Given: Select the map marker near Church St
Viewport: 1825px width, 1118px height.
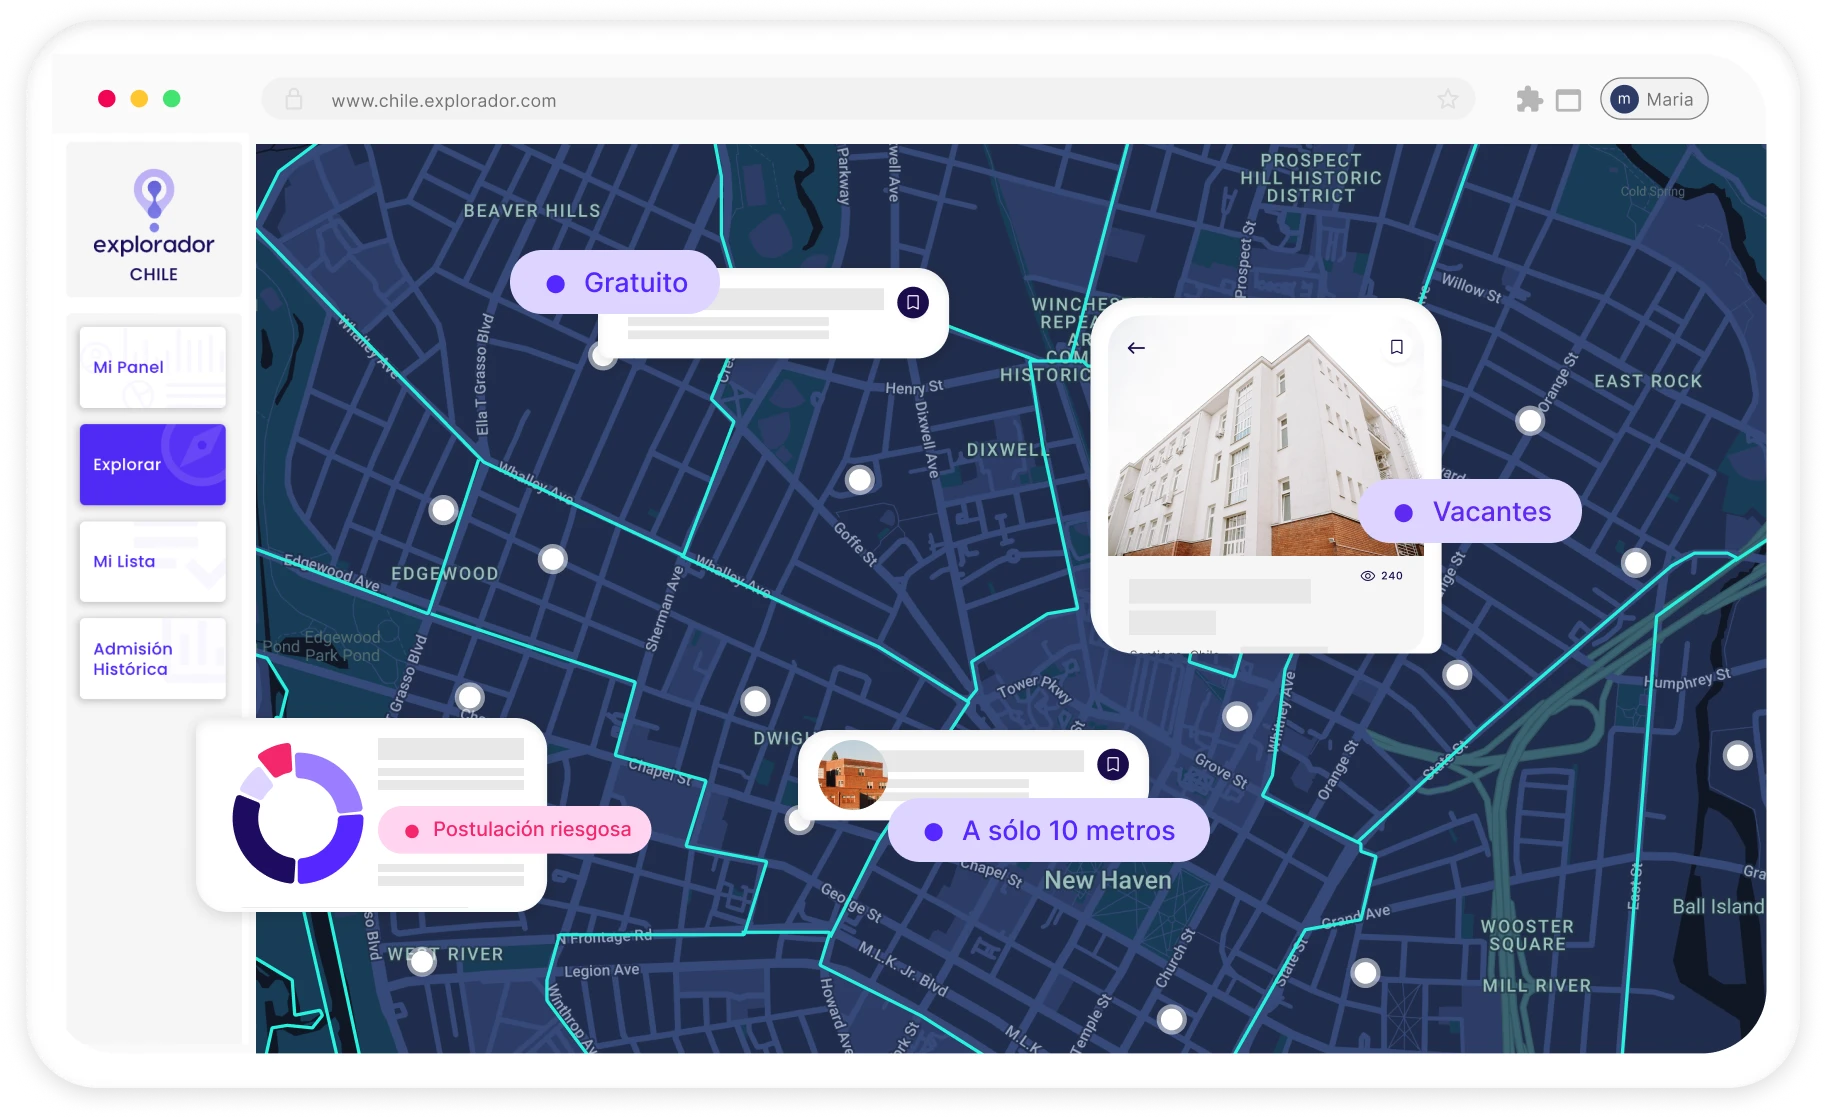Looking at the screenshot, I should tap(1172, 1019).
